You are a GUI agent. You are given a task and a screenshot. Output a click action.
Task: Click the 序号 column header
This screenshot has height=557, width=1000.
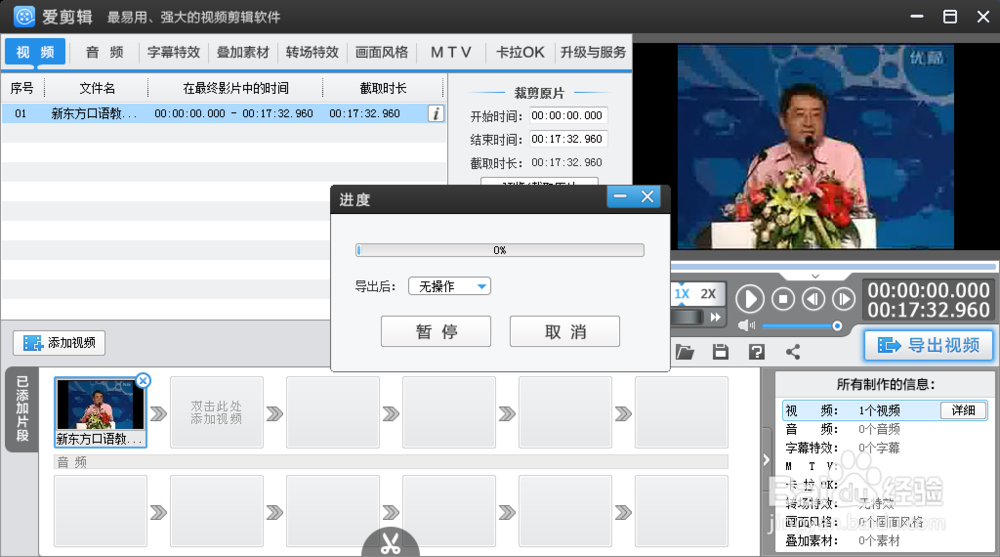coord(22,88)
